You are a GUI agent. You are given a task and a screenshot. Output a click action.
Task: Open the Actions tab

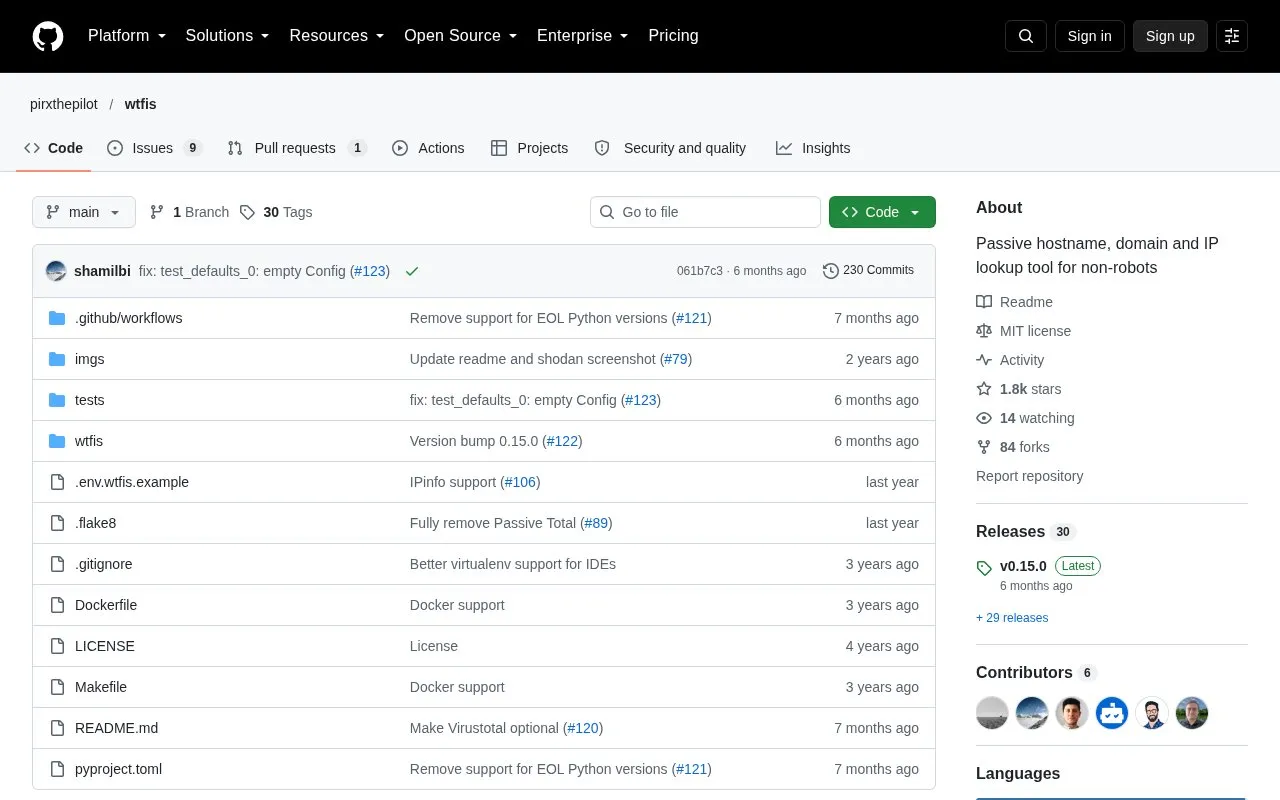point(428,148)
